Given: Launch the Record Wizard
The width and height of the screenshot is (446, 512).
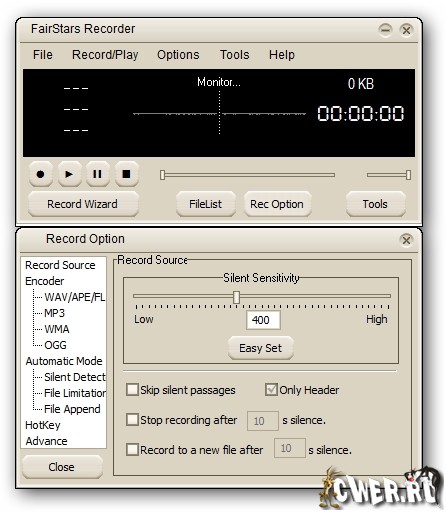Looking at the screenshot, I should (83, 204).
